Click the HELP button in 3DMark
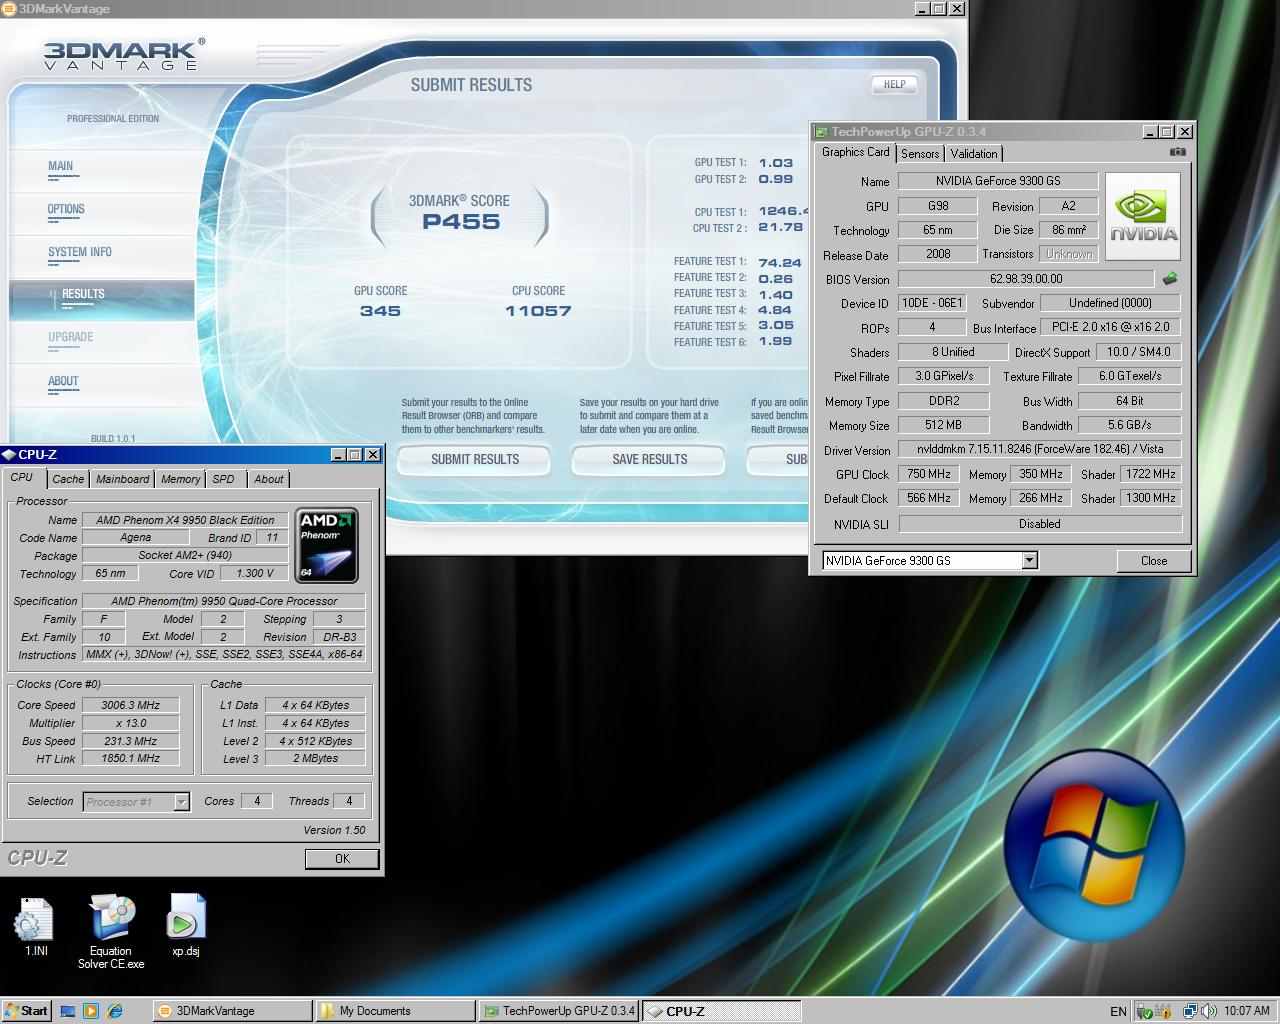The height and width of the screenshot is (1024, 1280). click(x=894, y=85)
